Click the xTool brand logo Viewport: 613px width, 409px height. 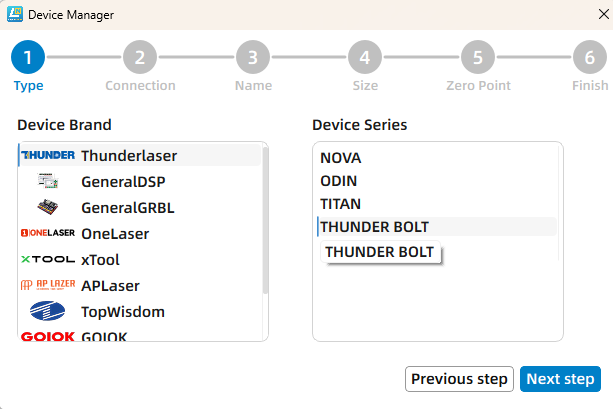coord(47,260)
